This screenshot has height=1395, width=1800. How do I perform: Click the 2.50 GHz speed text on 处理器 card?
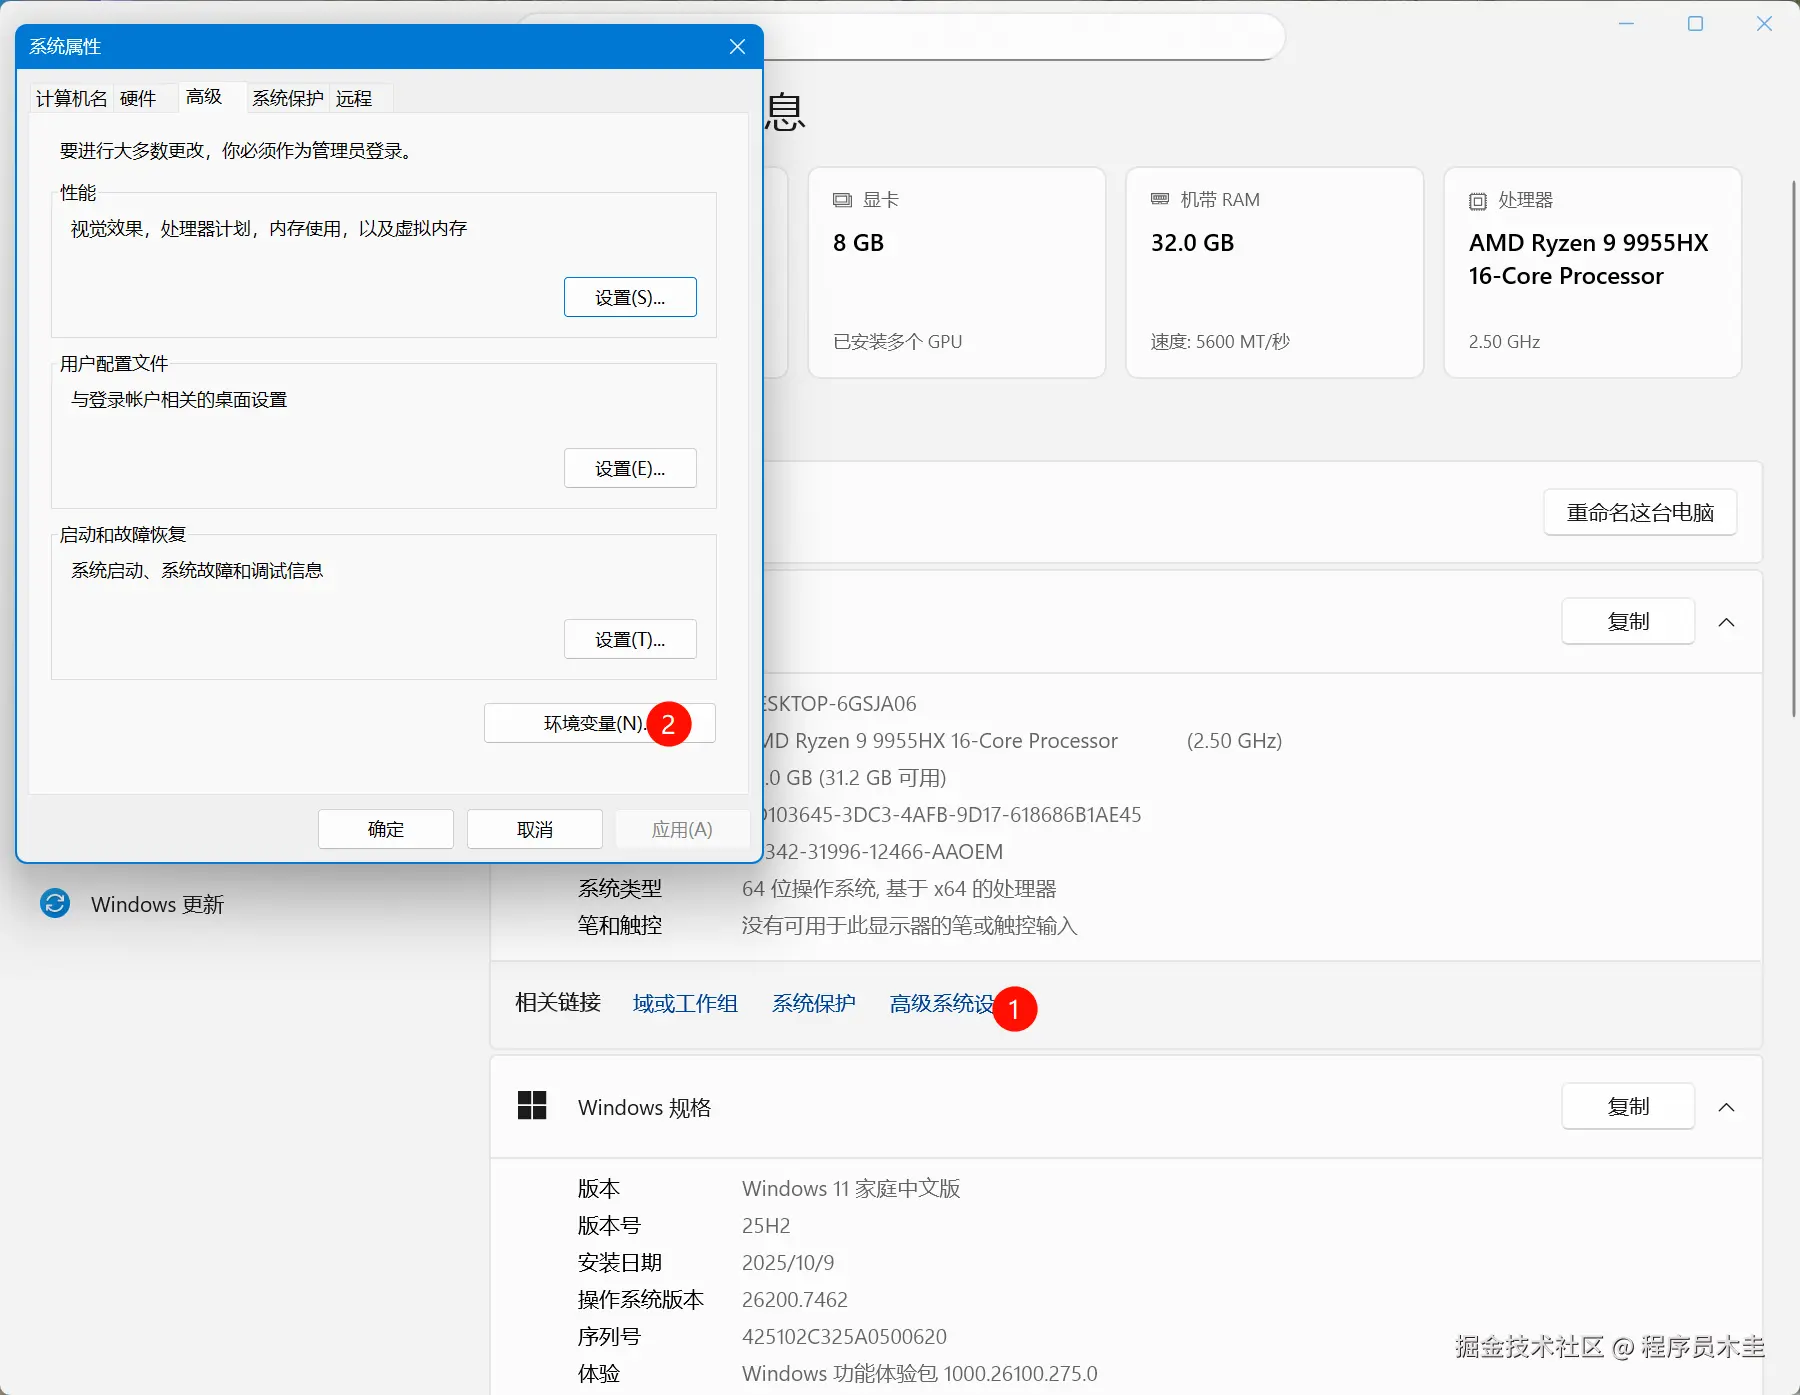[1504, 341]
